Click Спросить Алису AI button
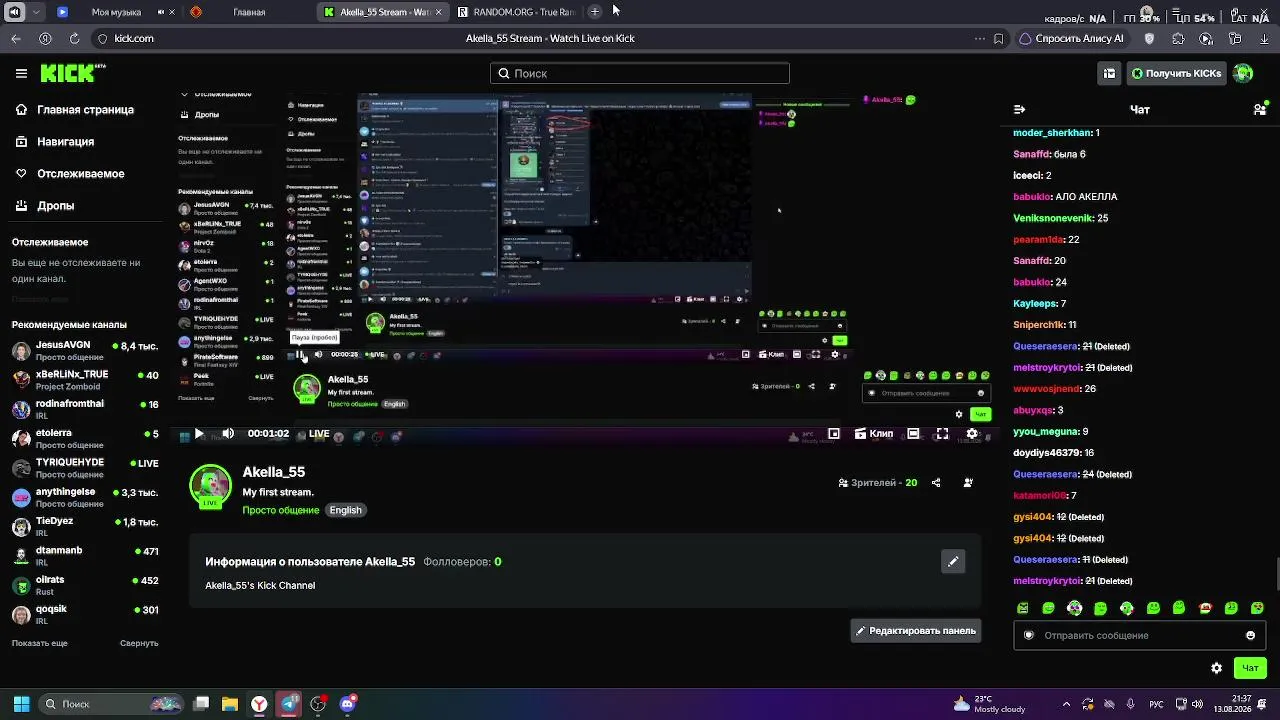Screen dimensions: 1280x720 pos(1071,38)
